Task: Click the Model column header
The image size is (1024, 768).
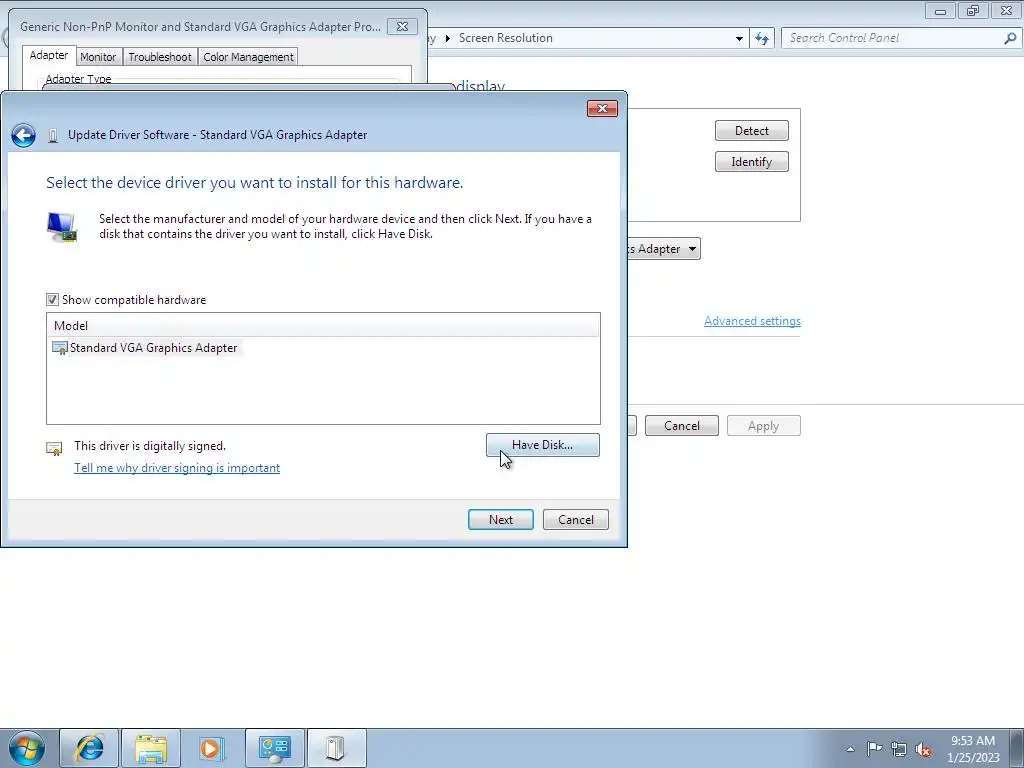Action: [x=323, y=325]
